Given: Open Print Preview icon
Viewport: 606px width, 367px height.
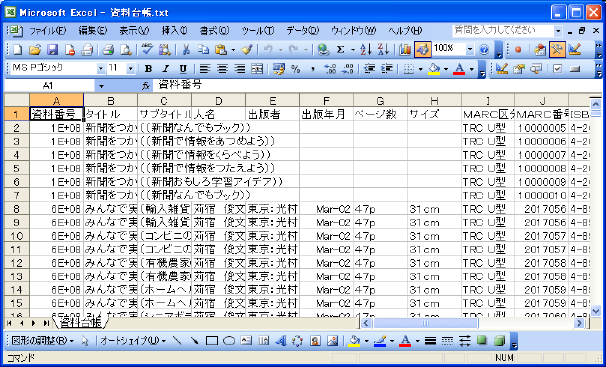Looking at the screenshot, I should click(126, 49).
